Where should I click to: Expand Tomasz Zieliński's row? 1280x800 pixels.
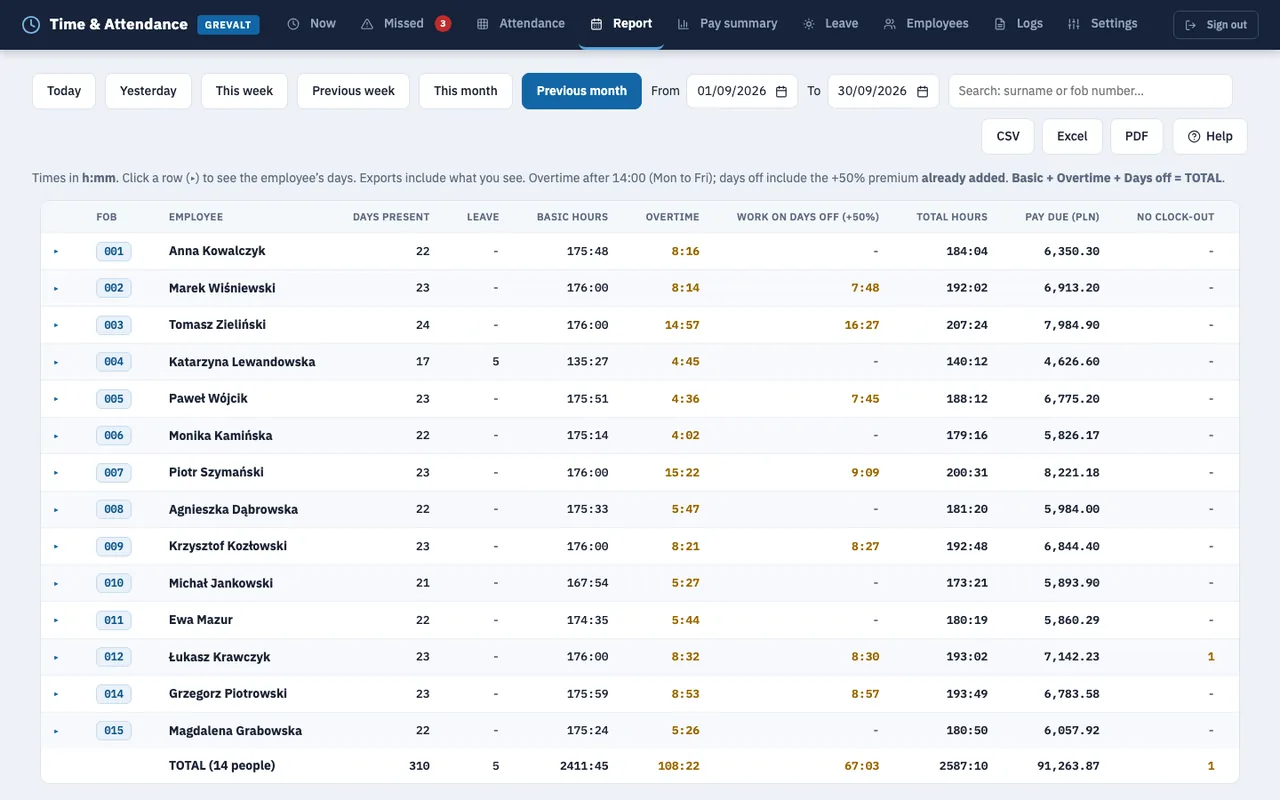pos(56,325)
